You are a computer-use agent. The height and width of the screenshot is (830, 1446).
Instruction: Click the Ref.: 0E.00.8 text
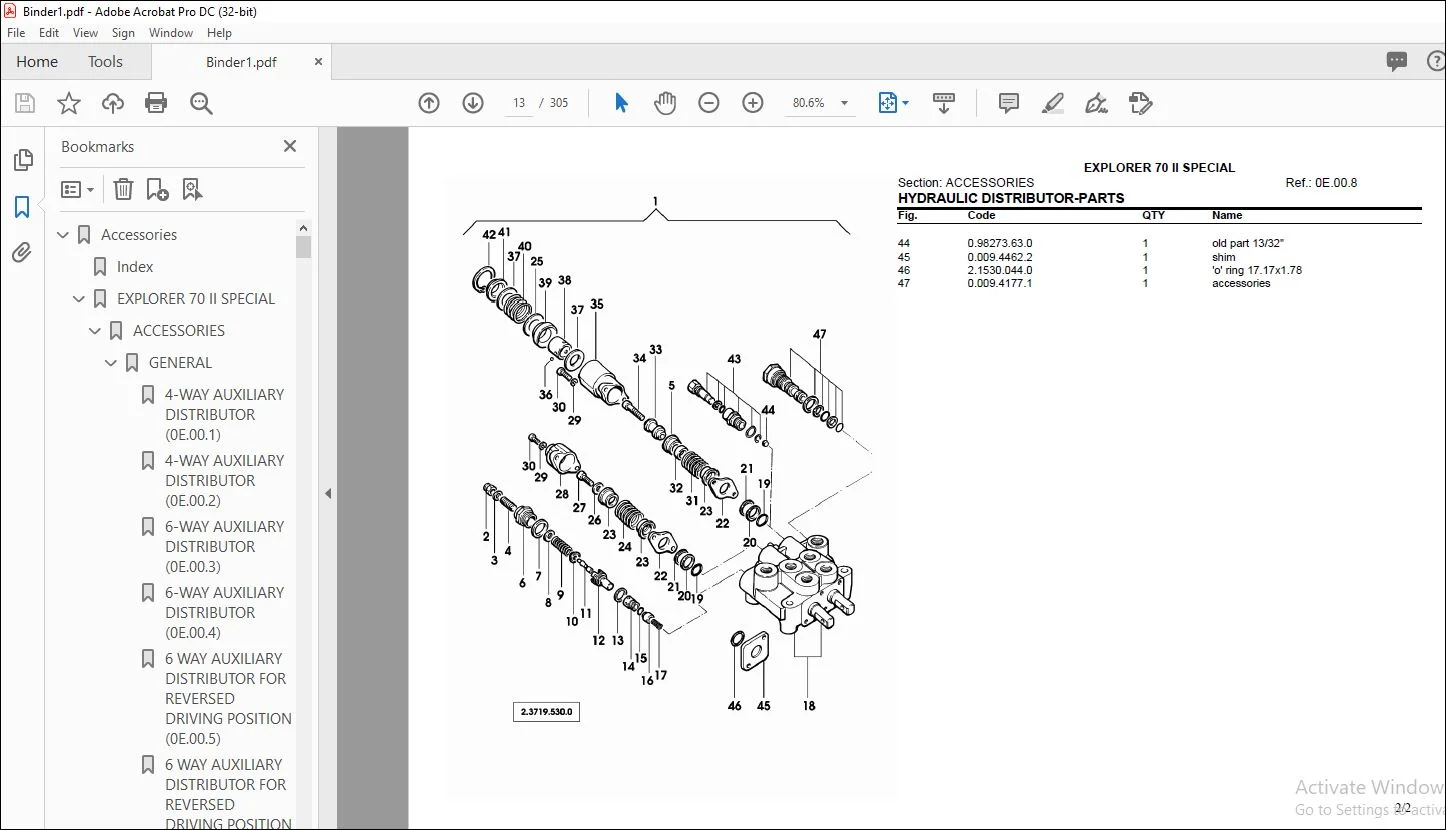[x=1321, y=183]
